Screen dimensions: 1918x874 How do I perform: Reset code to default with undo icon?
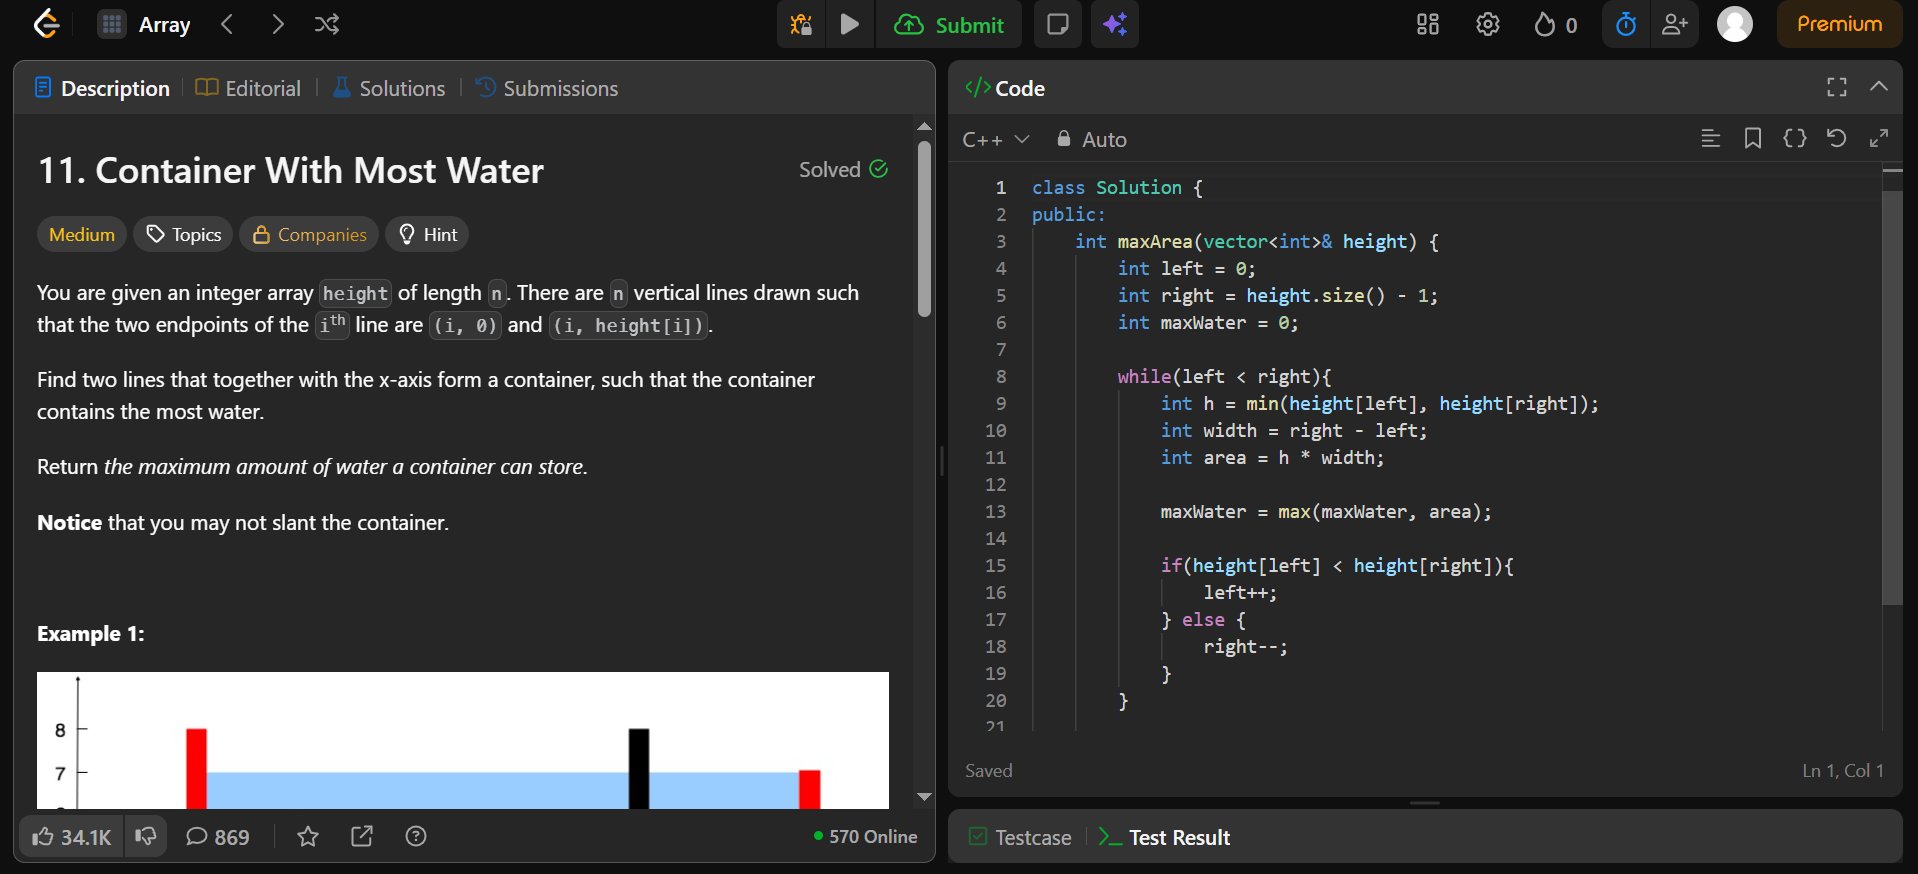pos(1836,139)
